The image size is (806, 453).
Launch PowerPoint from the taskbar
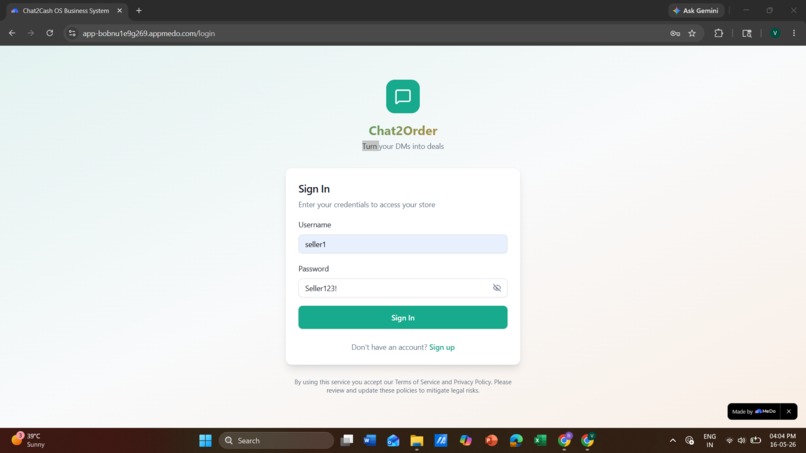point(491,441)
